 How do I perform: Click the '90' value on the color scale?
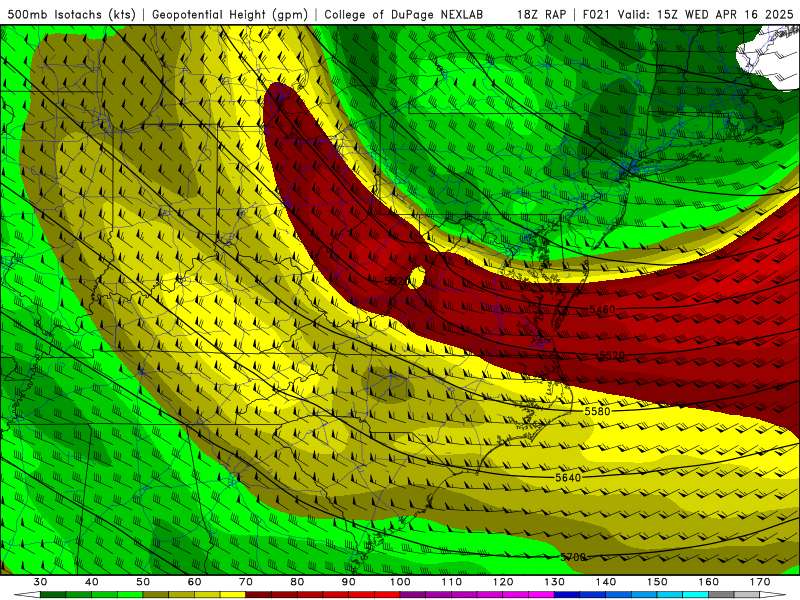coord(348,582)
